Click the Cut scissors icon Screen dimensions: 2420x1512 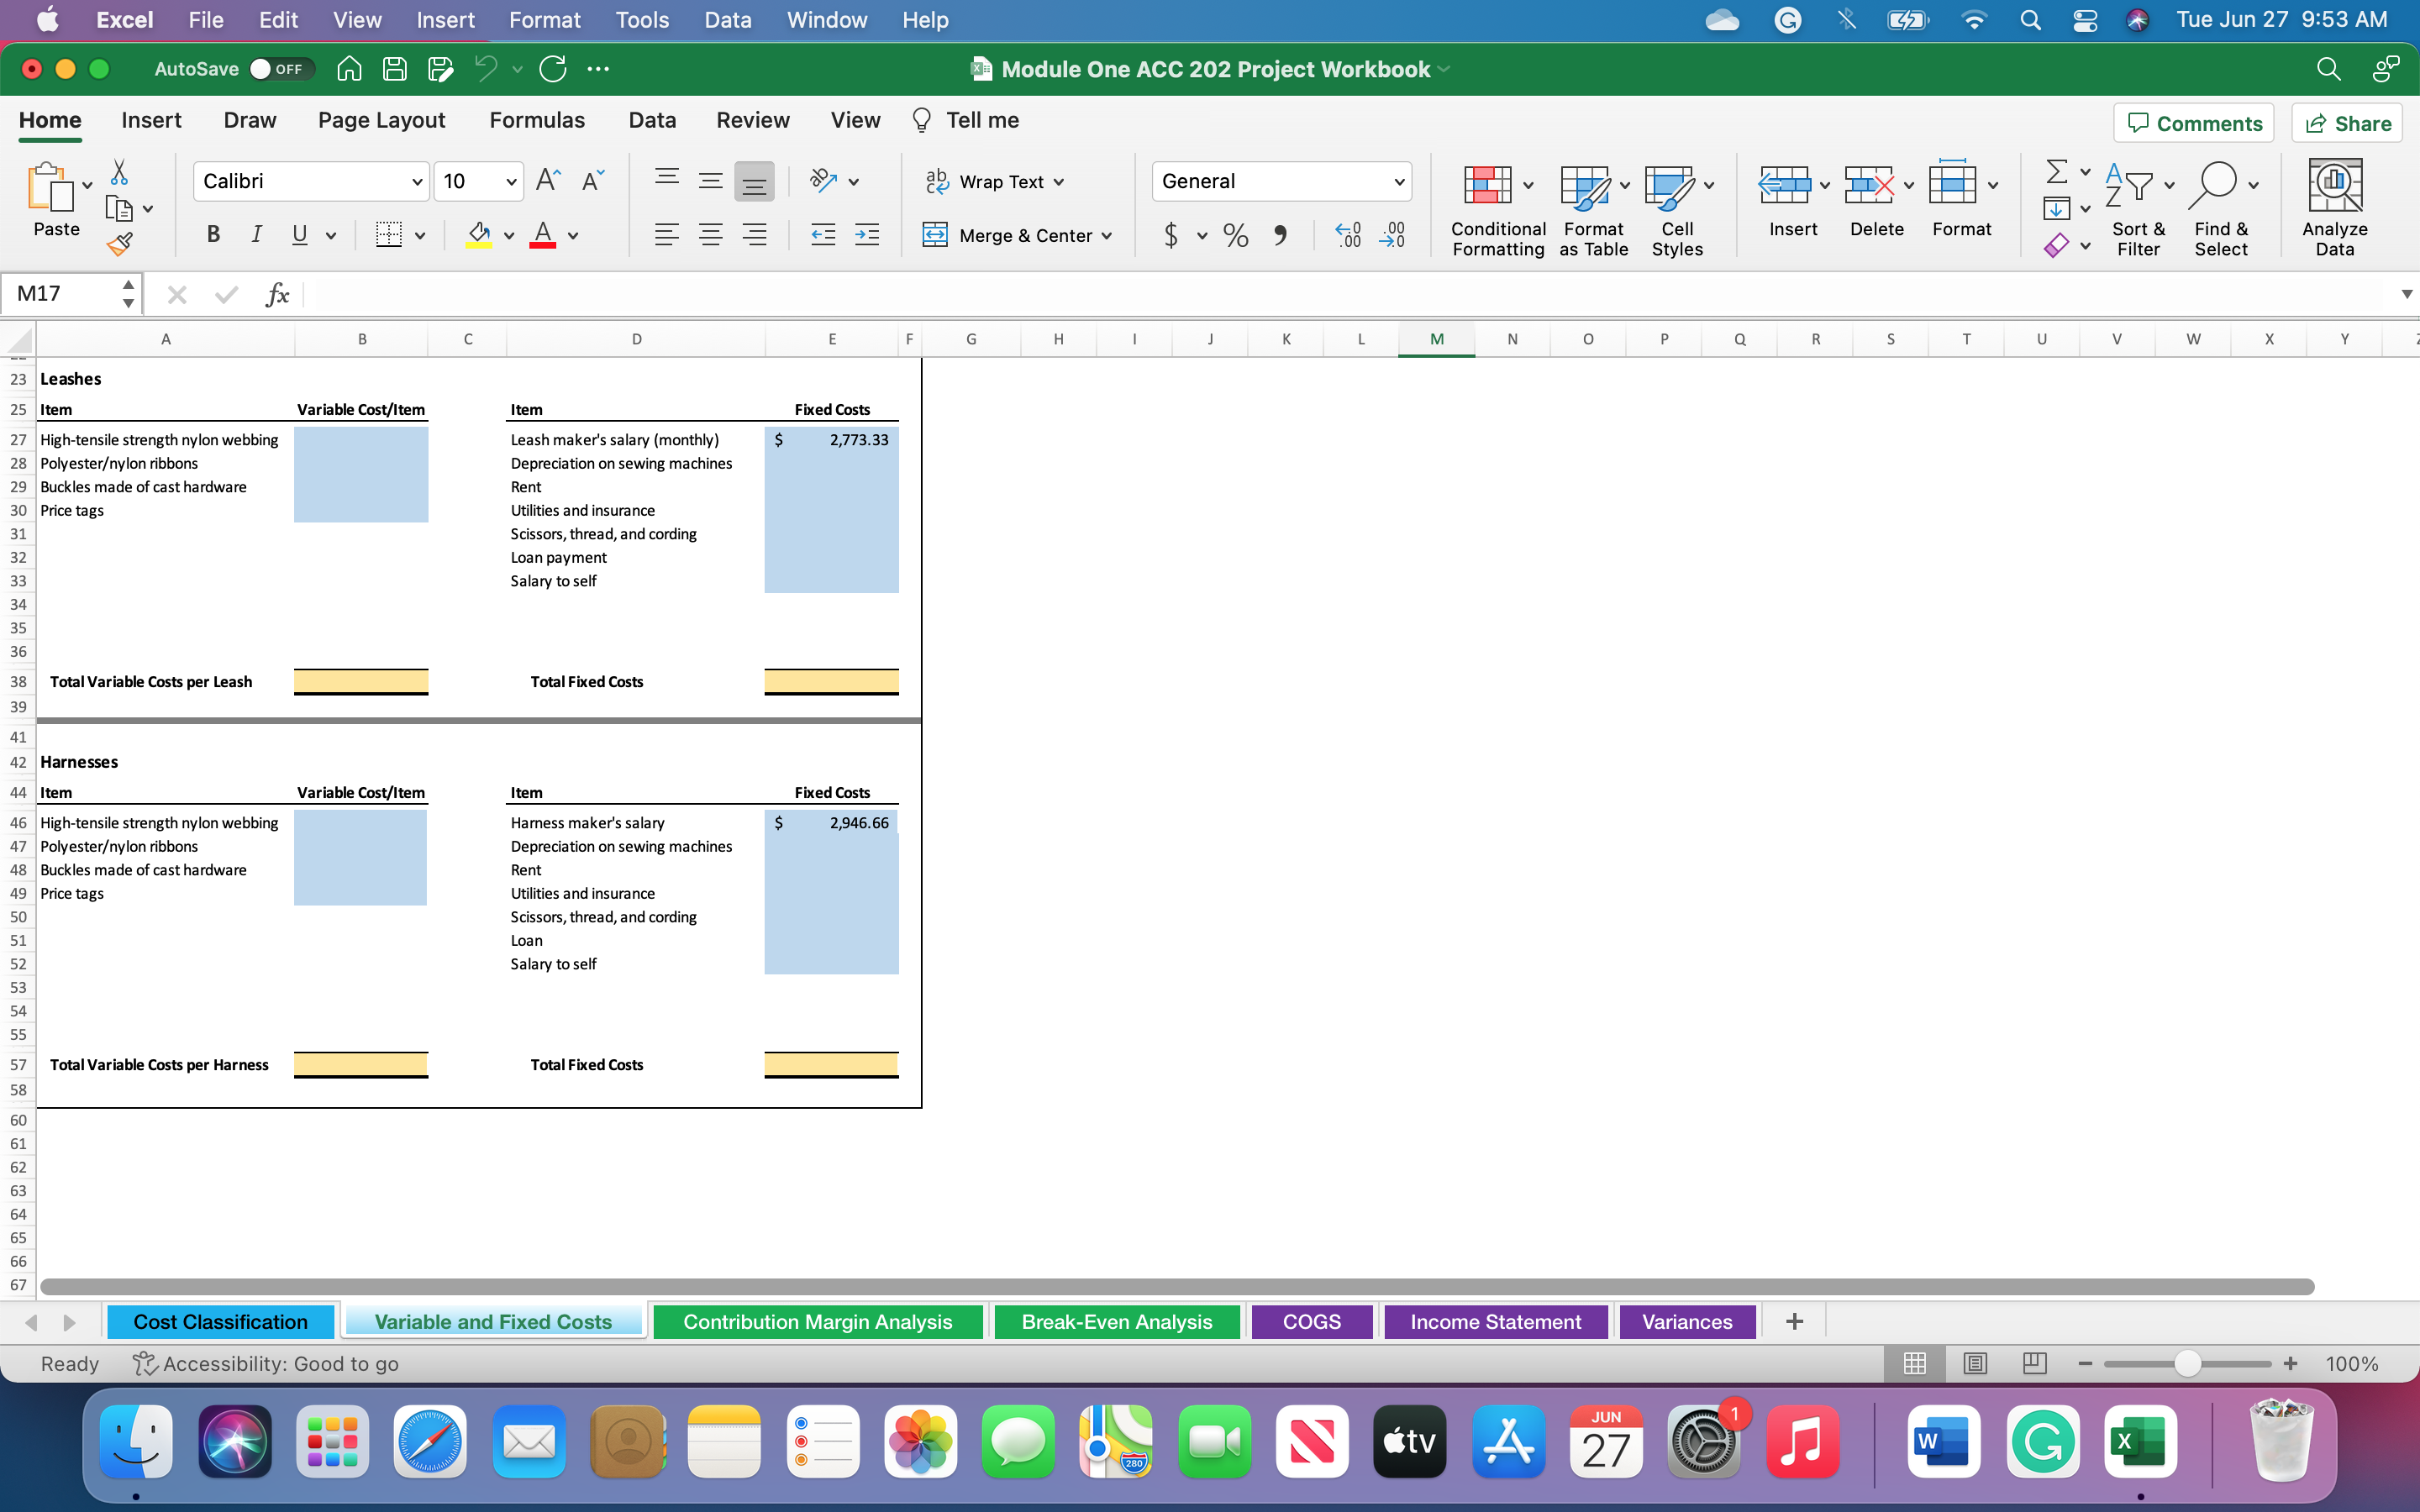coord(119,173)
